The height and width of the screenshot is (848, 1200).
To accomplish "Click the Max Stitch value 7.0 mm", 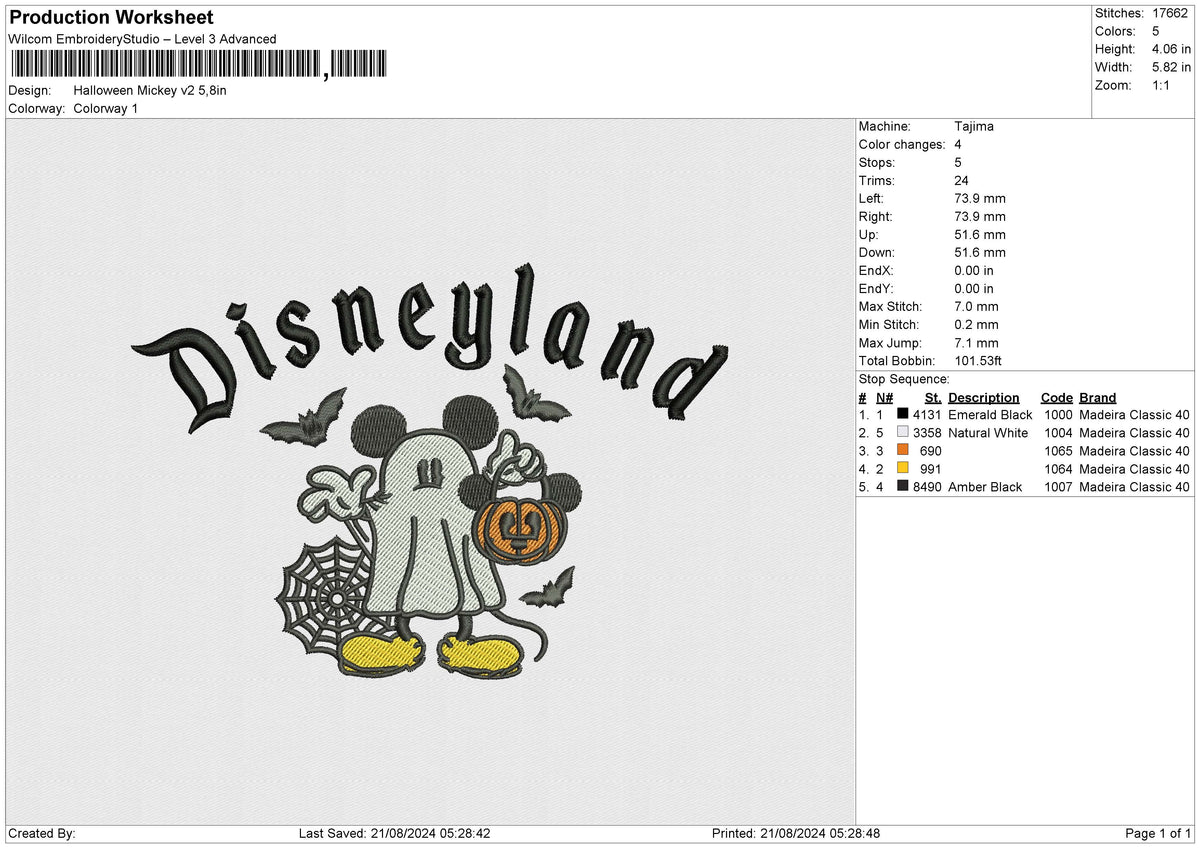I will coord(976,307).
